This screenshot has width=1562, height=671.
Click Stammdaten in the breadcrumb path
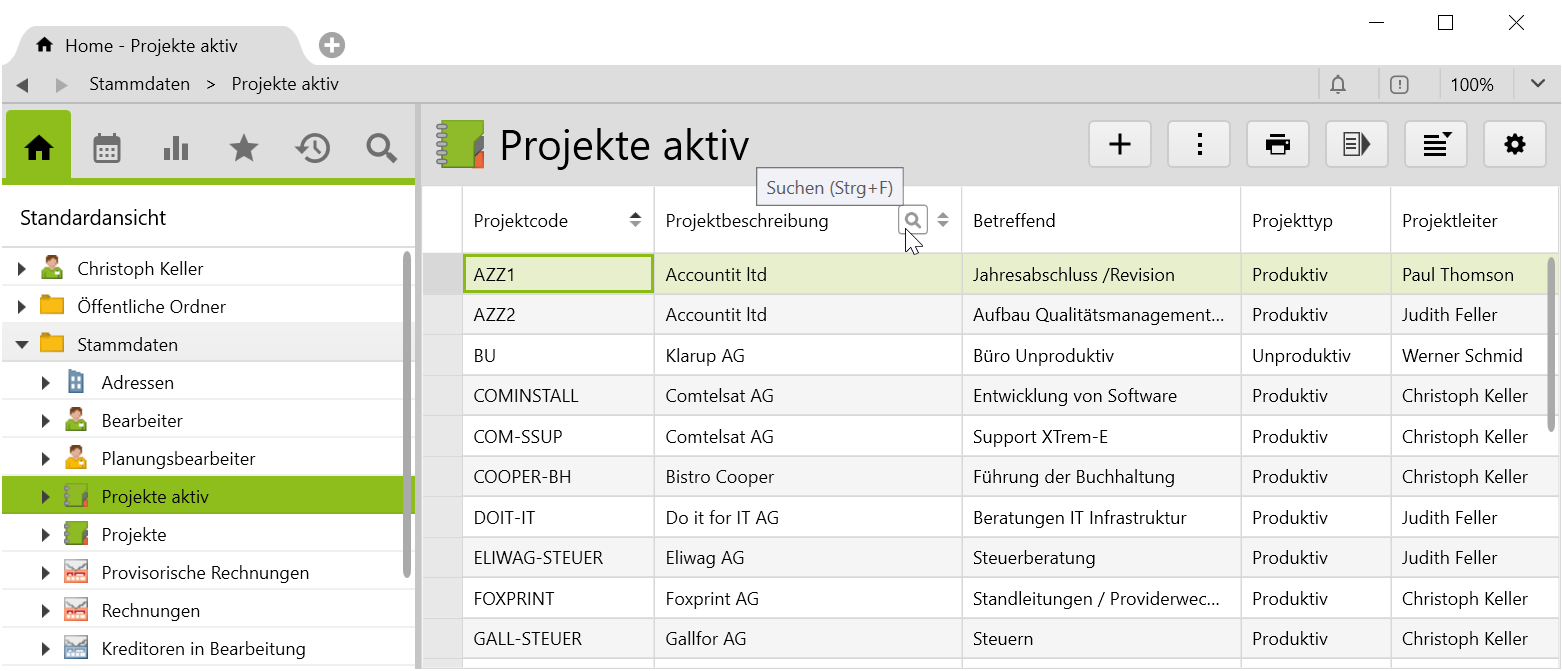coord(139,84)
